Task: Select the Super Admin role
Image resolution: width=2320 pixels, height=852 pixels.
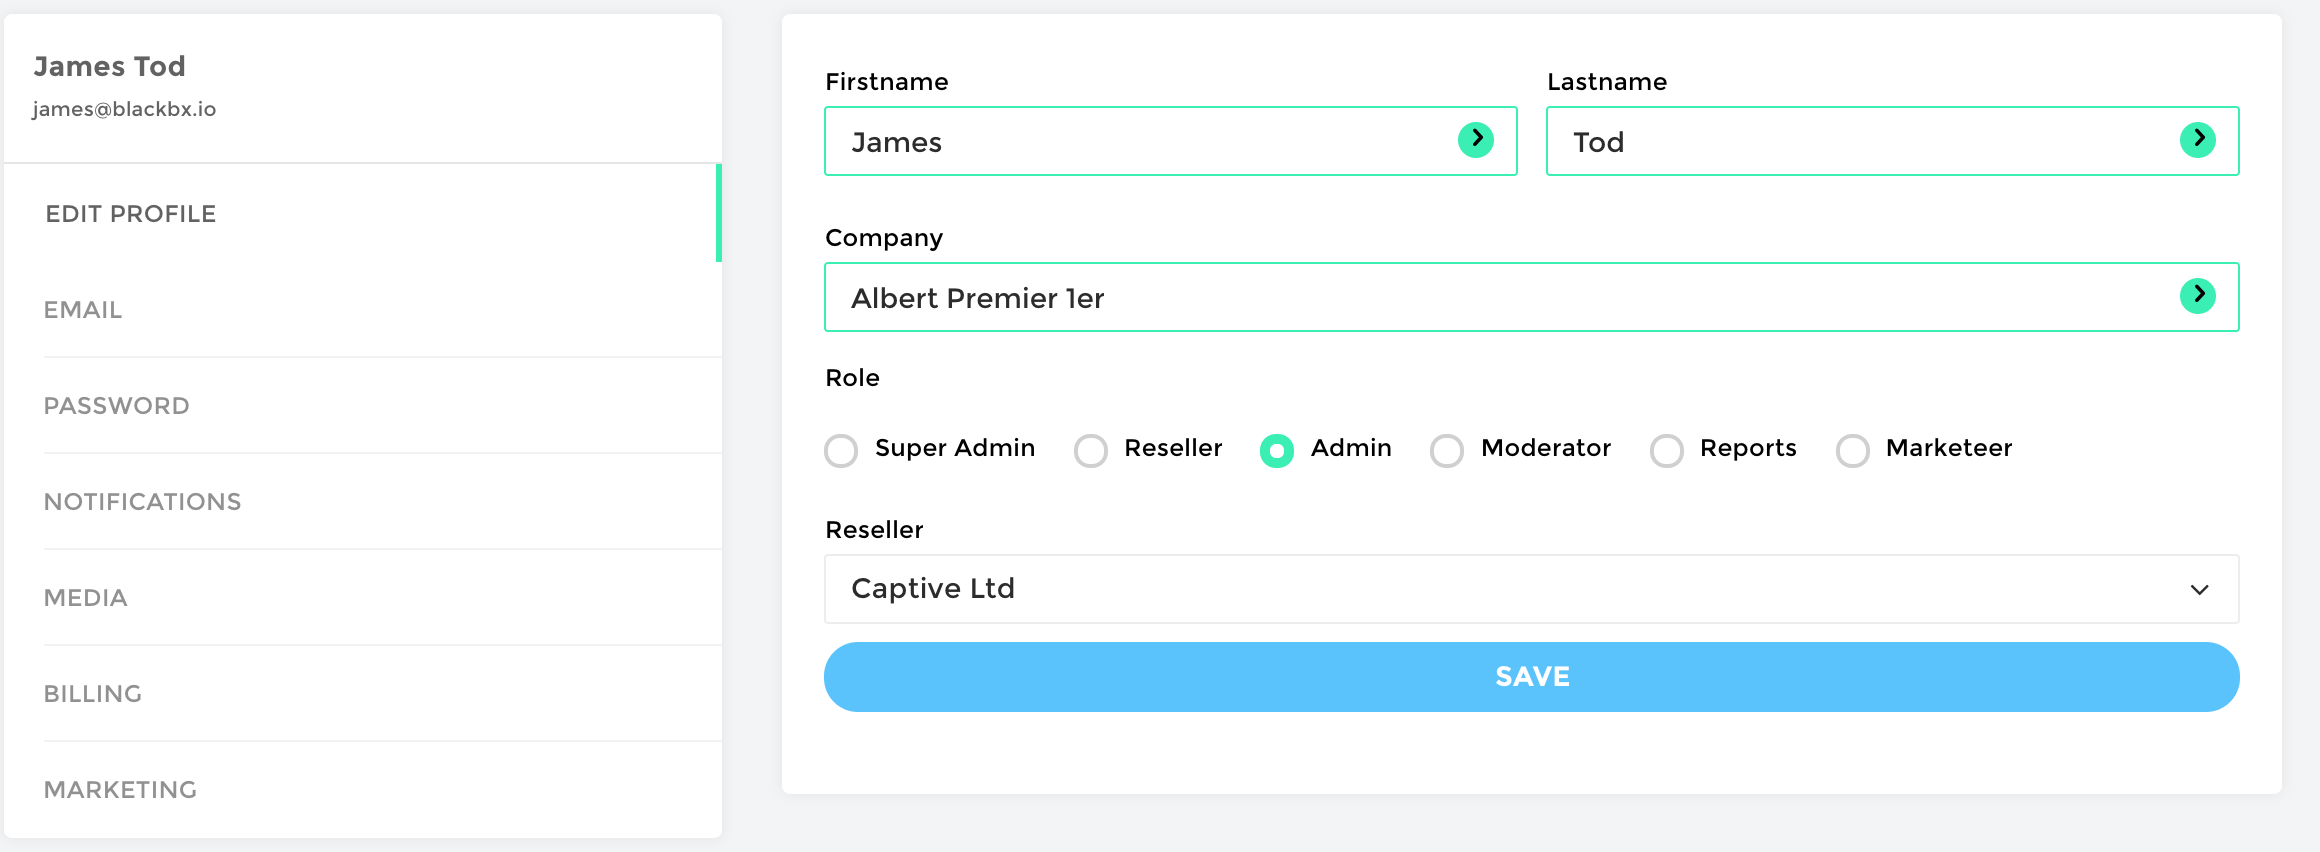Action: pyautogui.click(x=841, y=450)
